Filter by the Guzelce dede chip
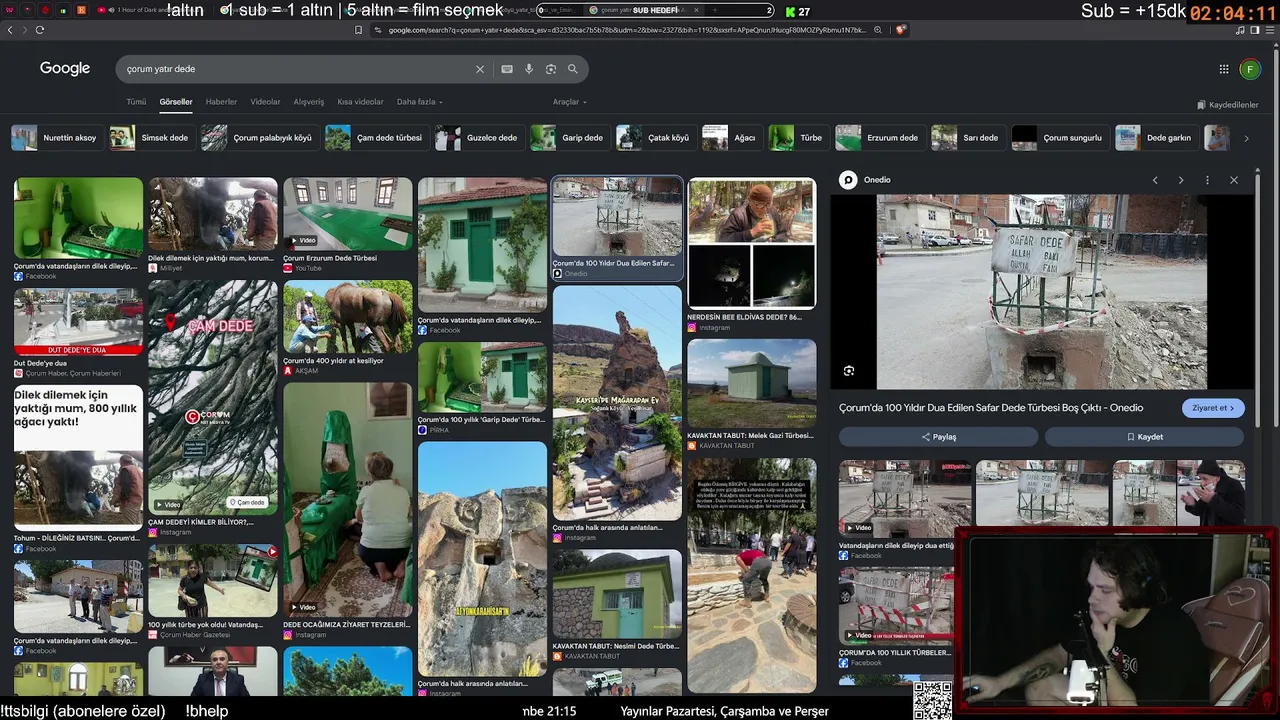Viewport: 1280px width, 720px height. (478, 138)
